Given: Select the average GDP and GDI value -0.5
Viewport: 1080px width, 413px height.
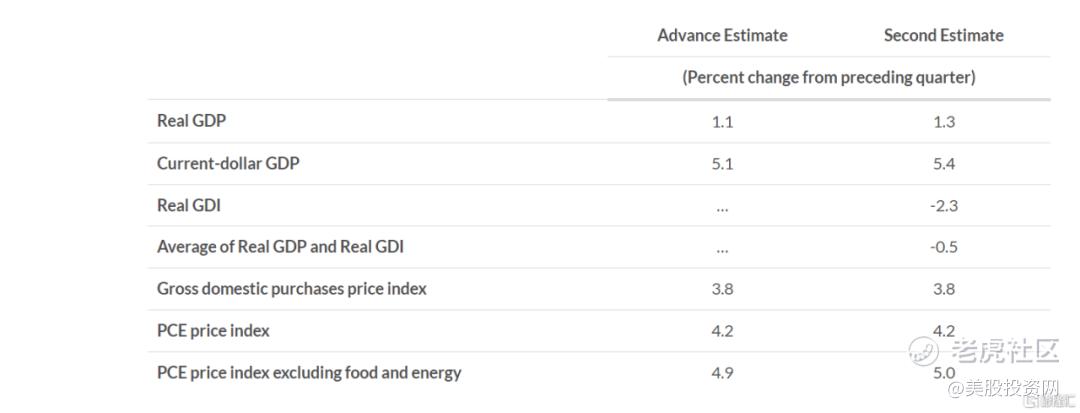Looking at the screenshot, I should click(x=941, y=247).
